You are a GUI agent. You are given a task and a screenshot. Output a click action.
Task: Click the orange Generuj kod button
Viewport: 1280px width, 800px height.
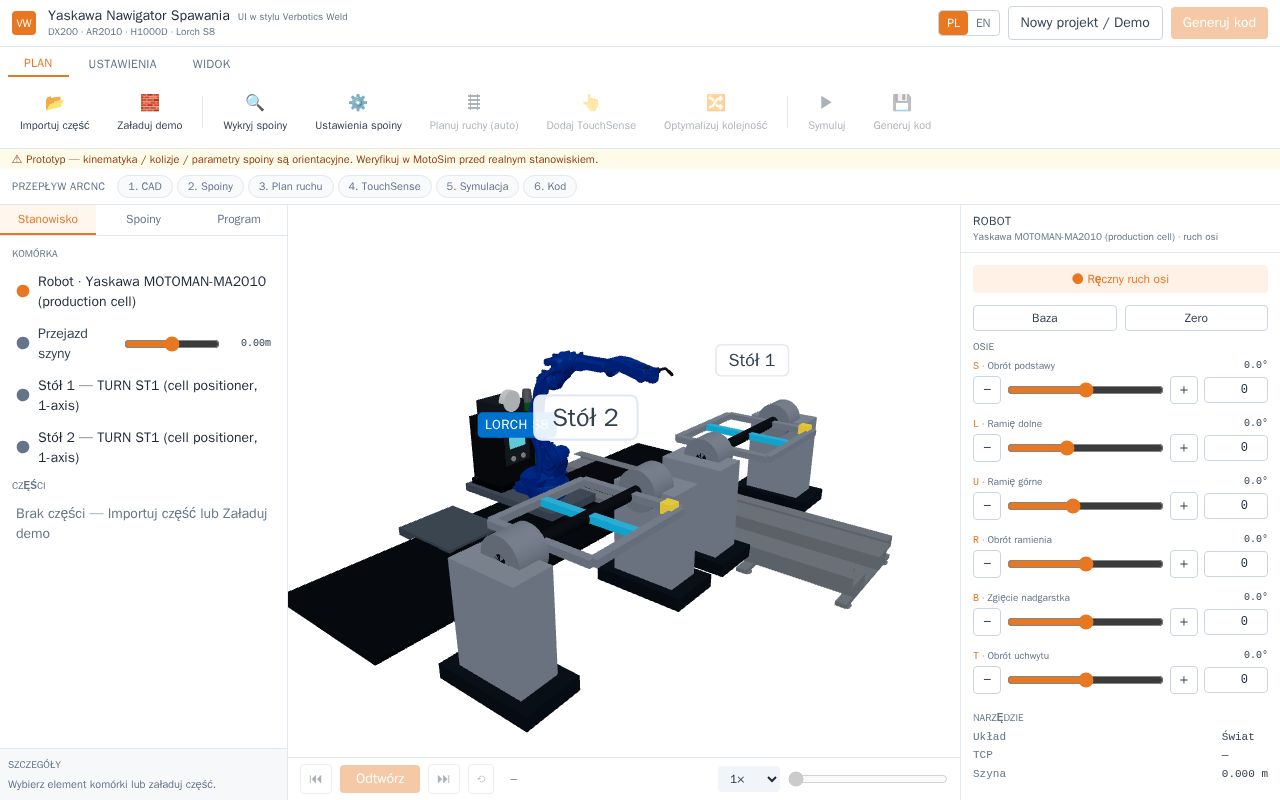tap(1219, 23)
